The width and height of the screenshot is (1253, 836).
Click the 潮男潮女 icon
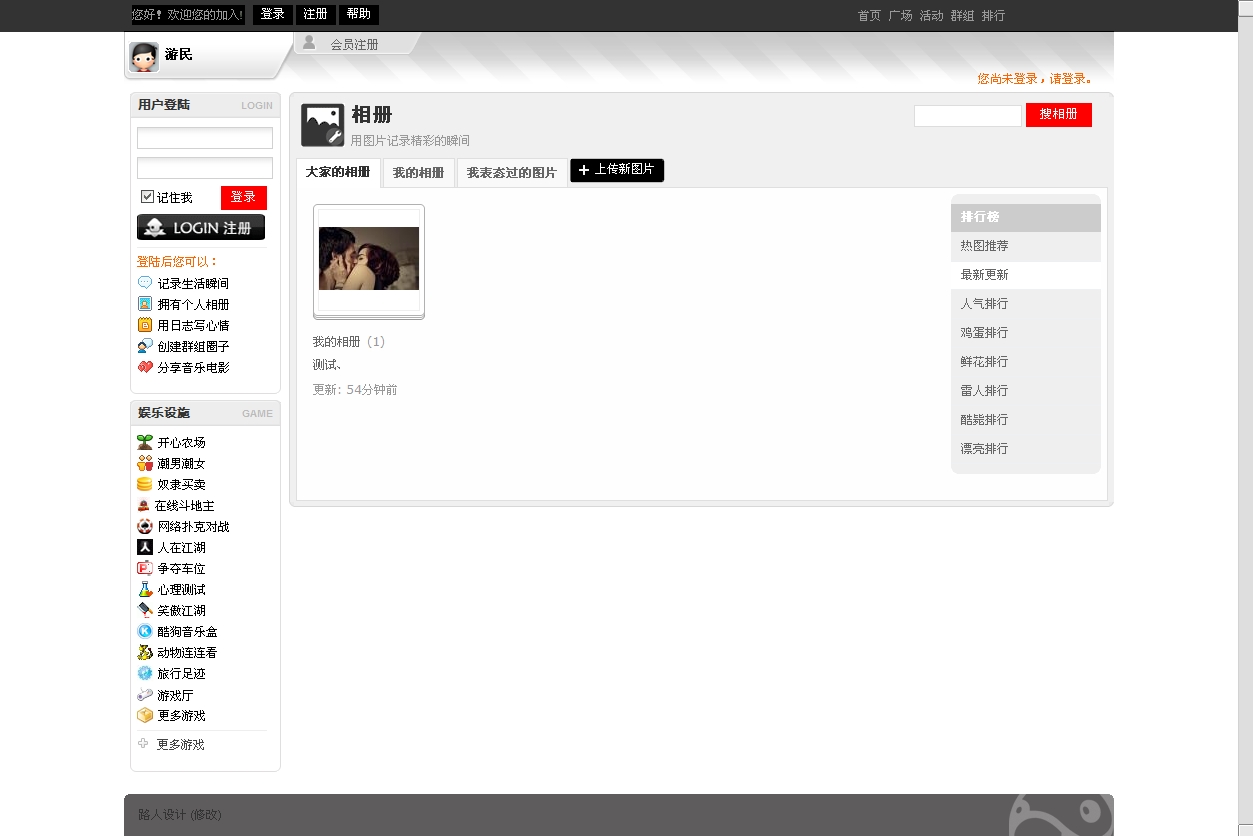pos(145,463)
